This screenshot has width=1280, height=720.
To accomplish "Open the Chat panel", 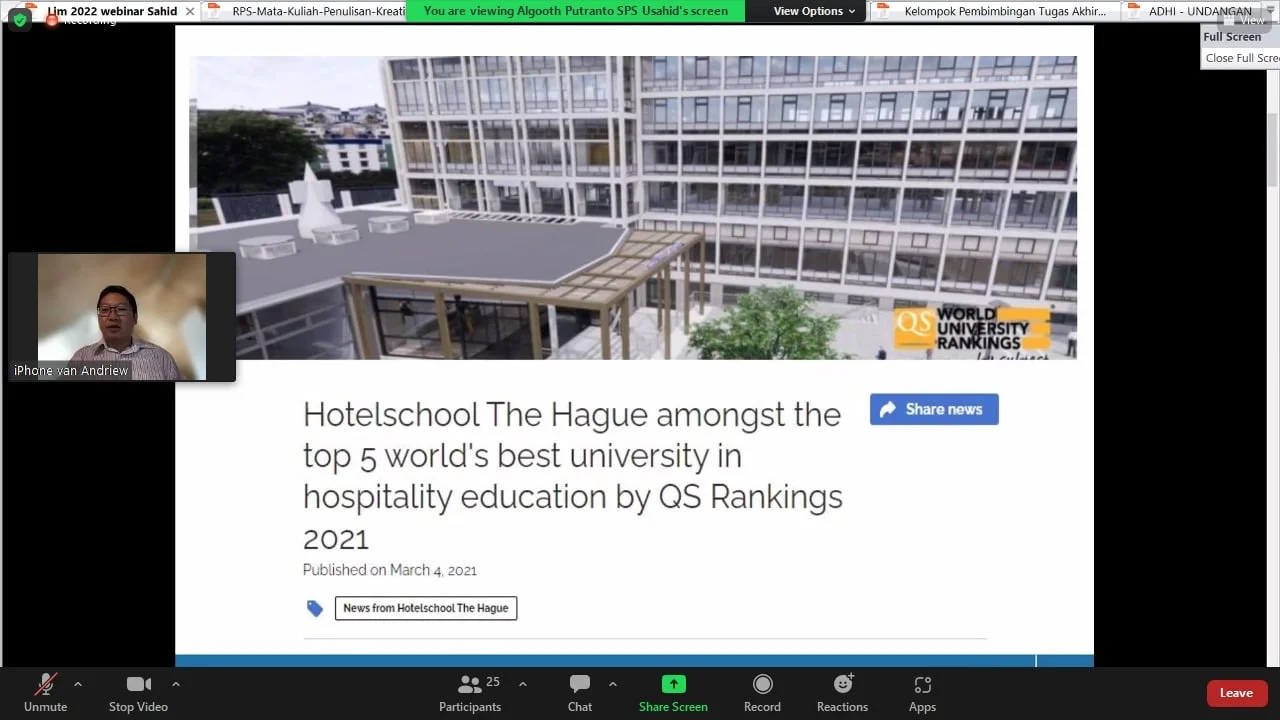I will [580, 693].
